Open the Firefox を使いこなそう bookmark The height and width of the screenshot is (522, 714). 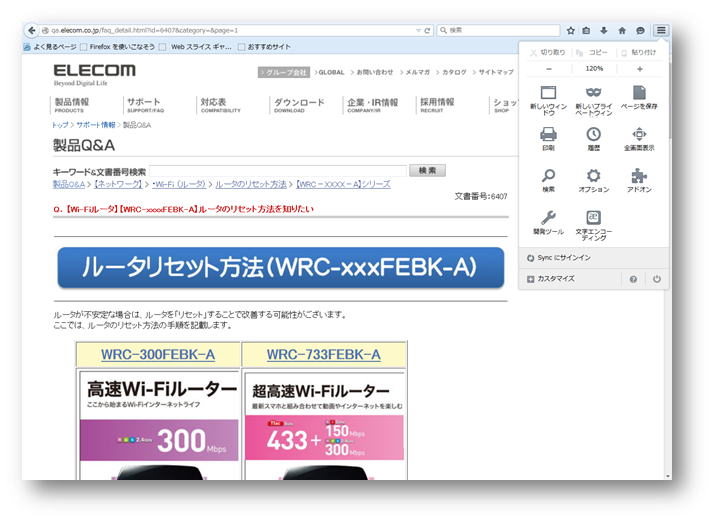(x=117, y=46)
